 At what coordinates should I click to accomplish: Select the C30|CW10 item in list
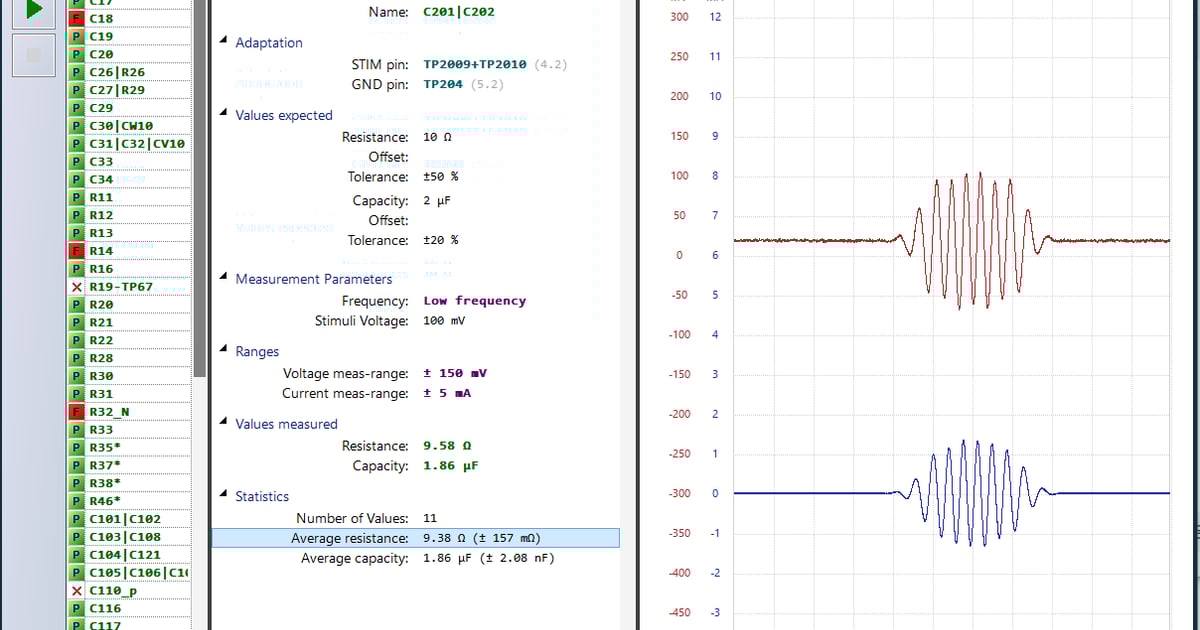click(x=120, y=126)
